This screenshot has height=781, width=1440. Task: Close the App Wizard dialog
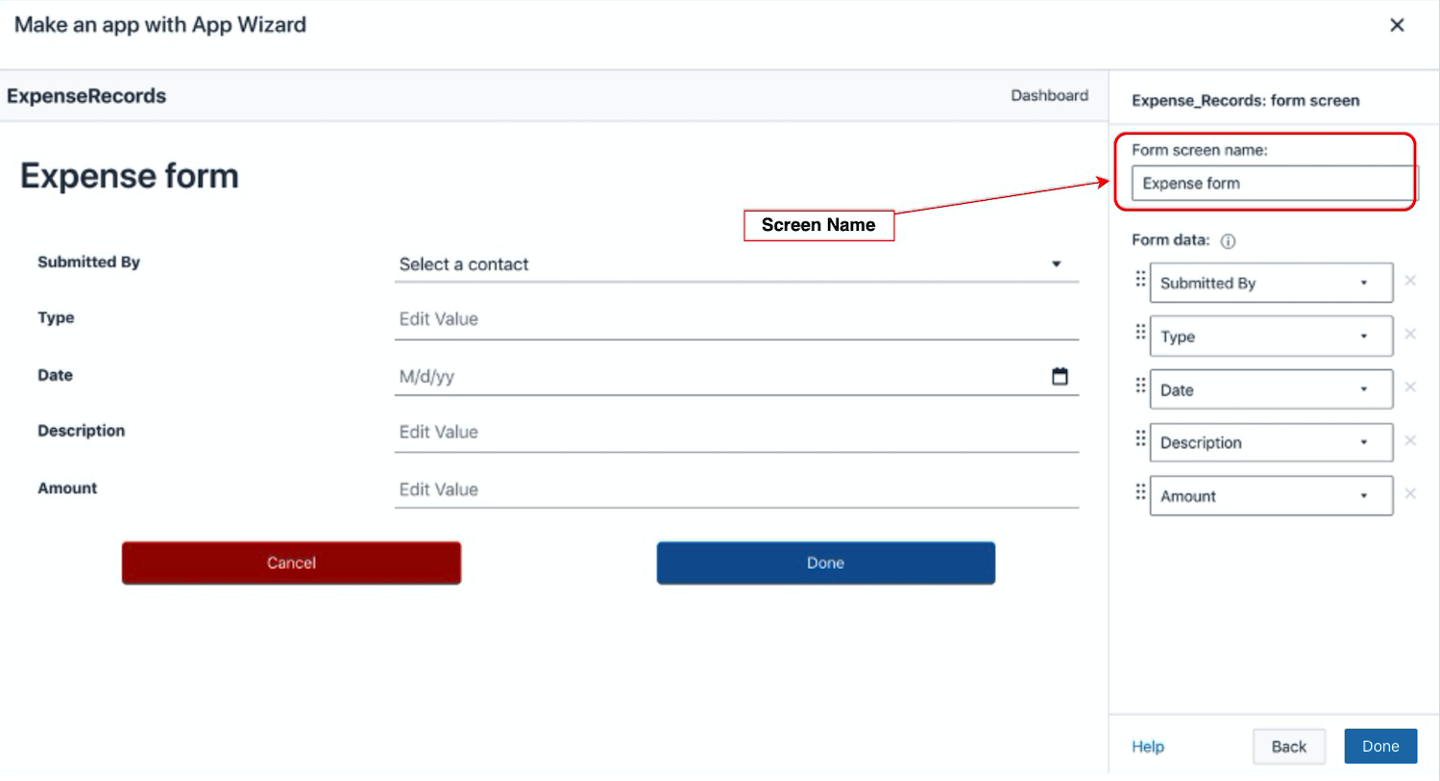point(1397,25)
